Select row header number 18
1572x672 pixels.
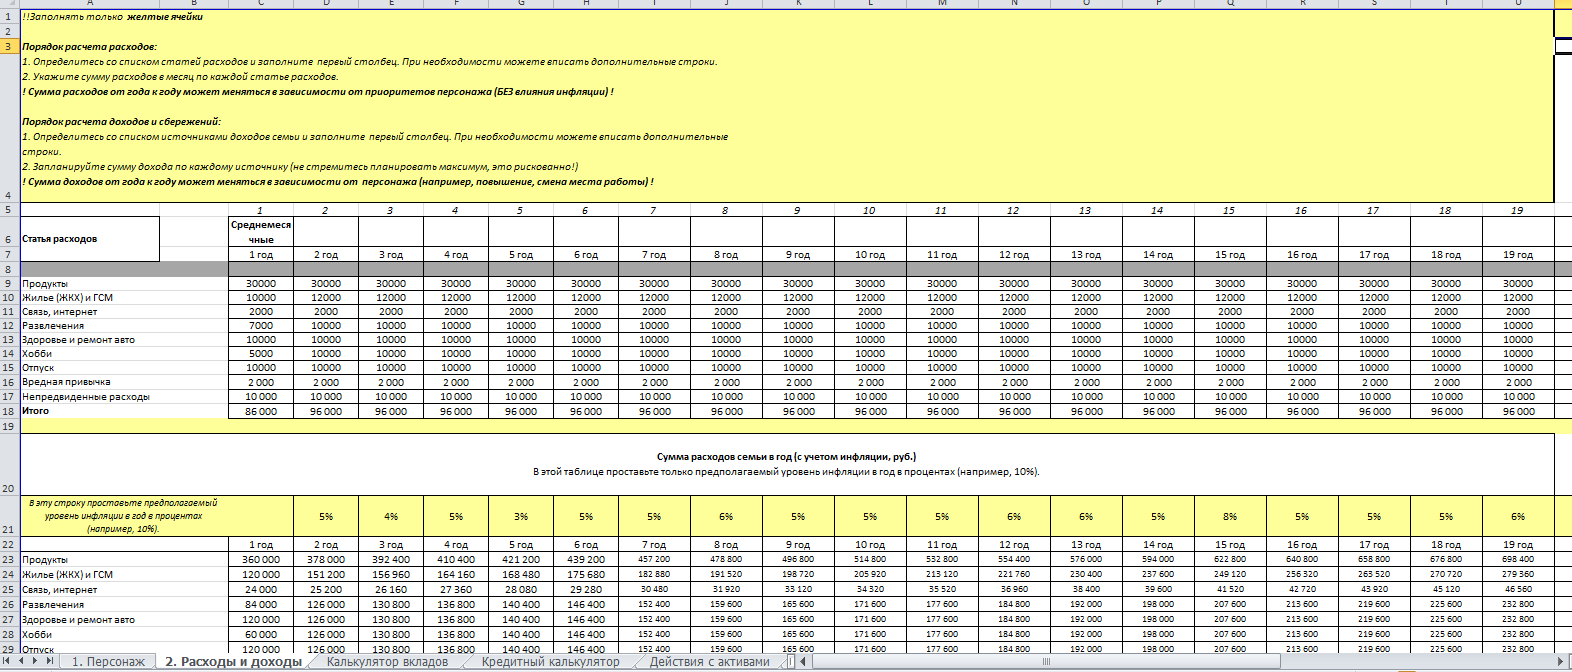(x=9, y=411)
